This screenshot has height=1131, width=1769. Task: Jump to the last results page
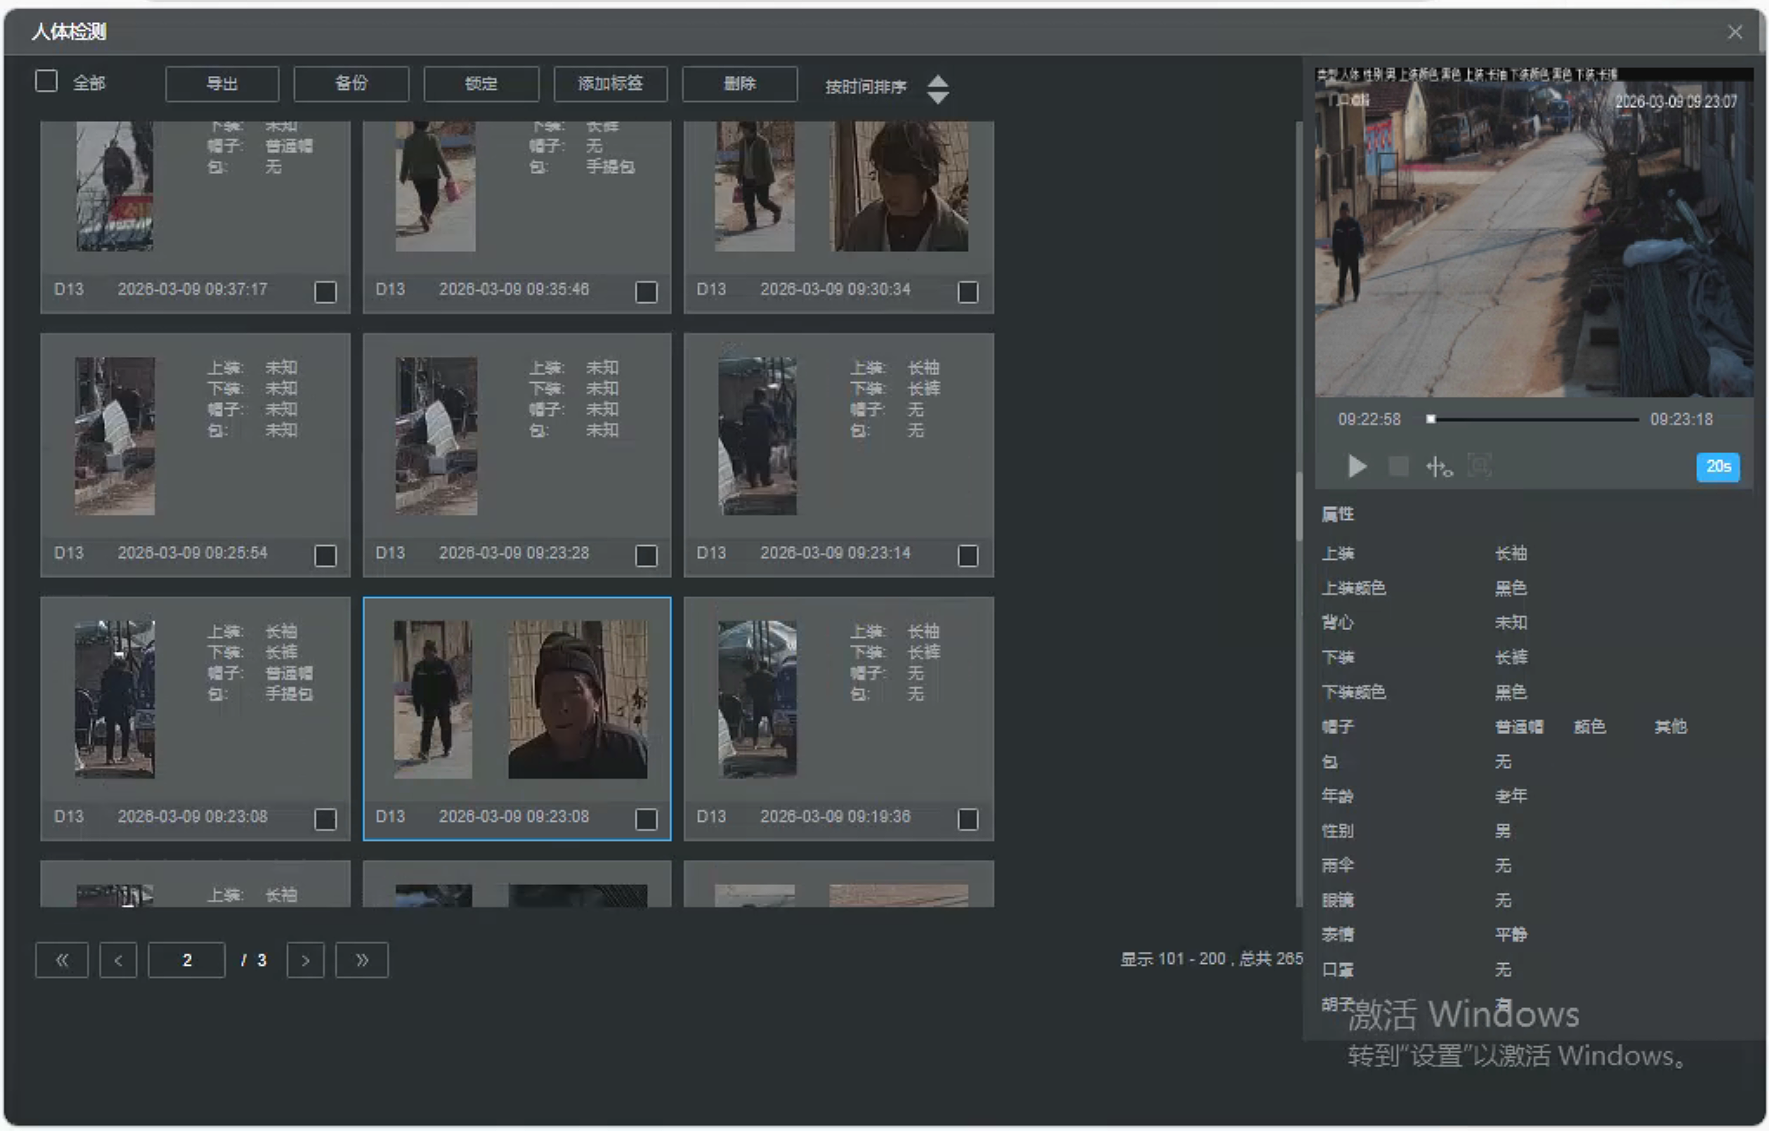click(x=362, y=960)
